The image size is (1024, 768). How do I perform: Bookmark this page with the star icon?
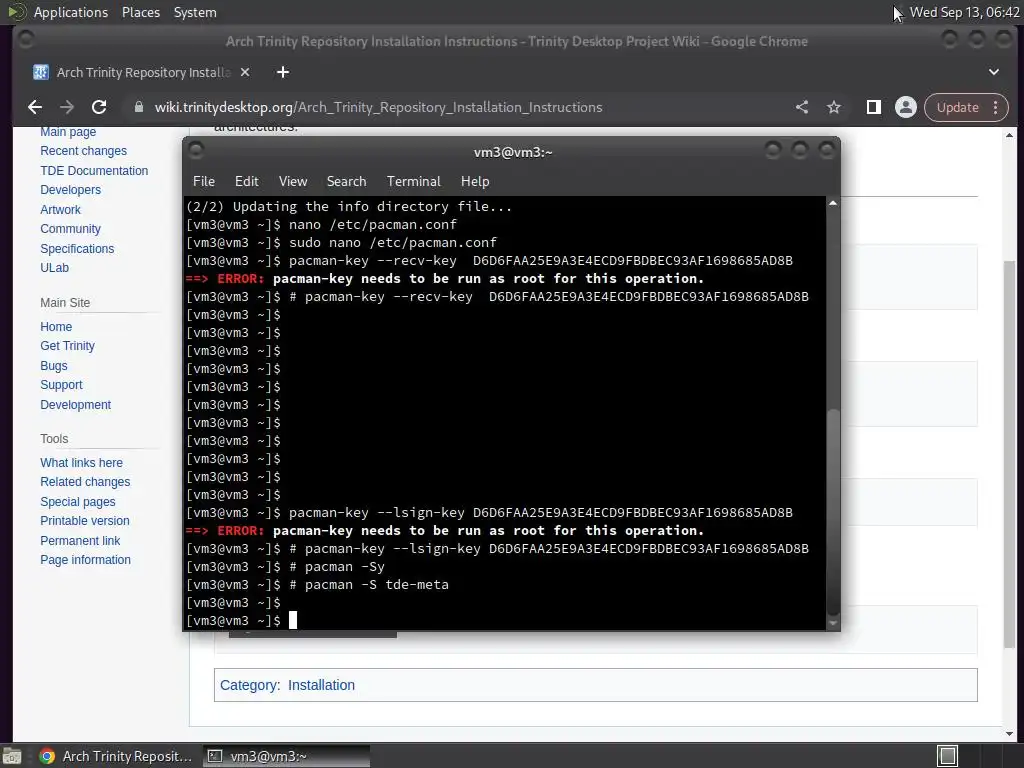pos(834,107)
